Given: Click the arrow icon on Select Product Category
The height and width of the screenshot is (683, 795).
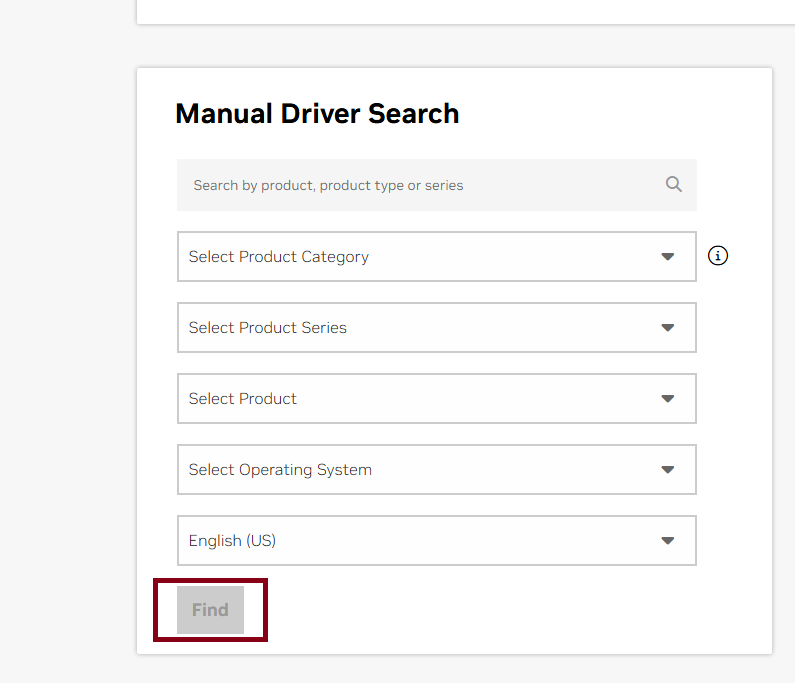Looking at the screenshot, I should coord(668,257).
